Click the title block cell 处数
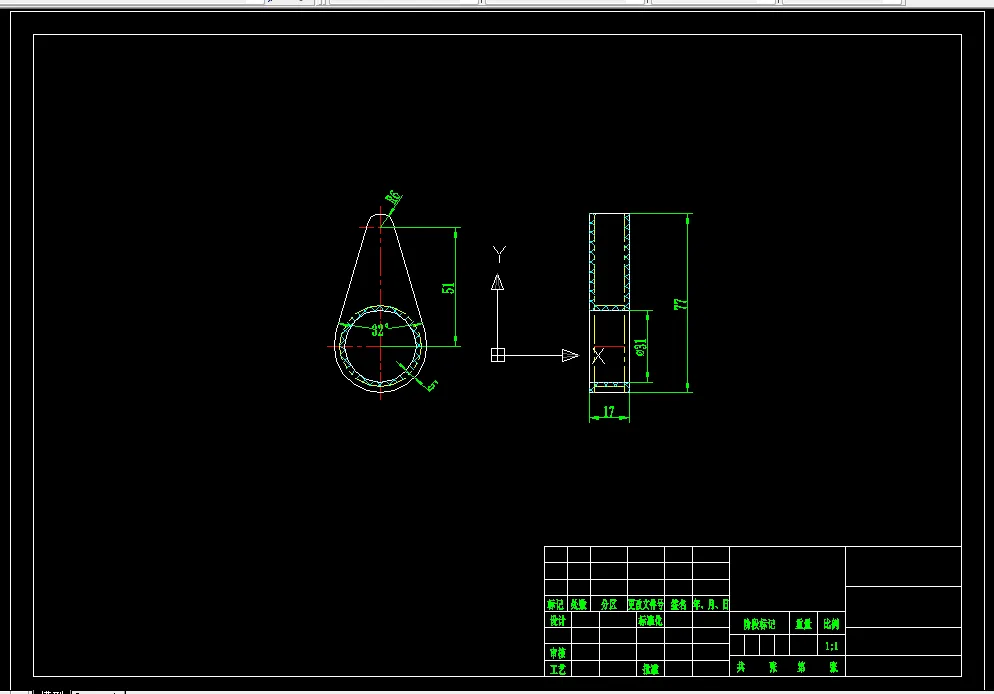Viewport: 994px width, 694px height. [578, 604]
